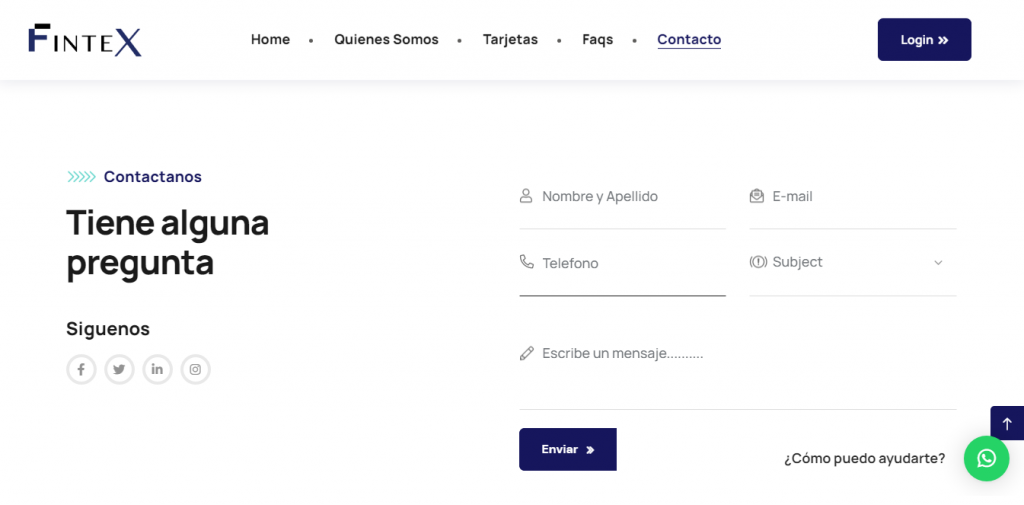Select the Contacto nav link
Viewport: 1024px width, 505px height.
click(x=689, y=40)
